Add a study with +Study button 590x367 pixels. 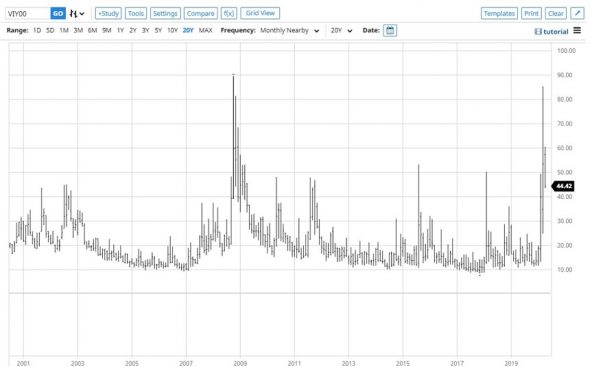tap(108, 14)
